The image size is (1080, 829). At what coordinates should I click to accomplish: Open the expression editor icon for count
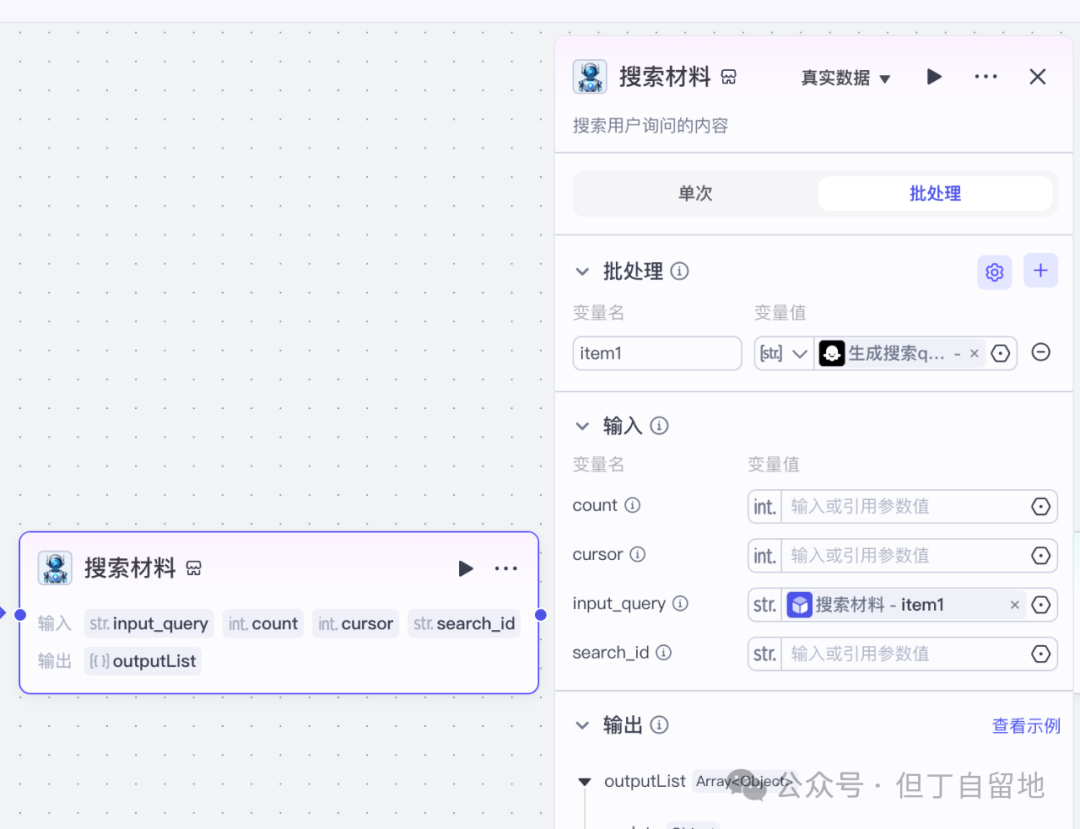click(1039, 506)
